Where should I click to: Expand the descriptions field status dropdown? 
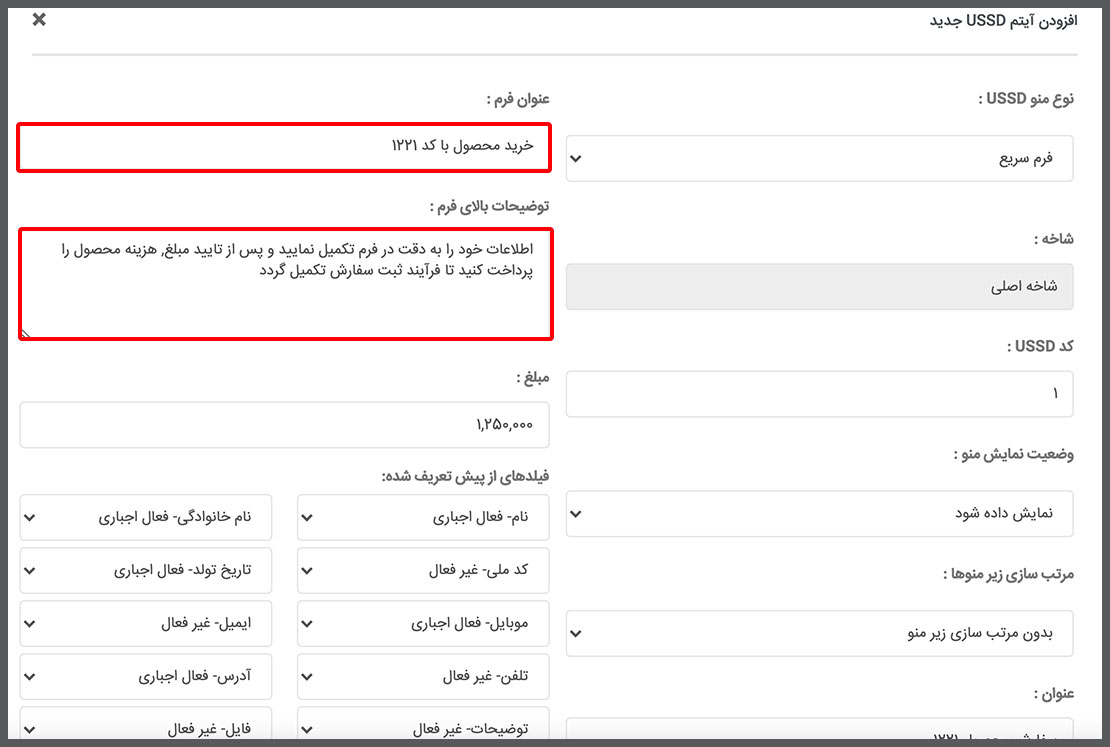coord(424,729)
